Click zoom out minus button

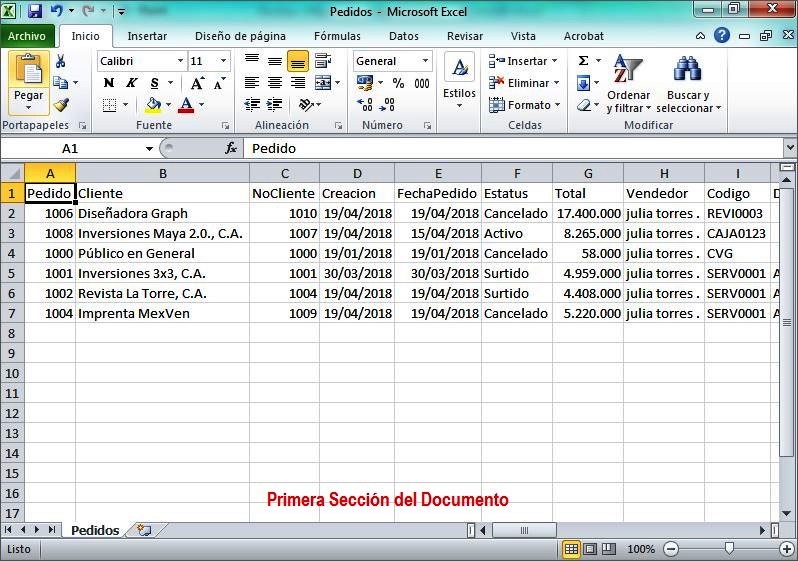point(671,549)
